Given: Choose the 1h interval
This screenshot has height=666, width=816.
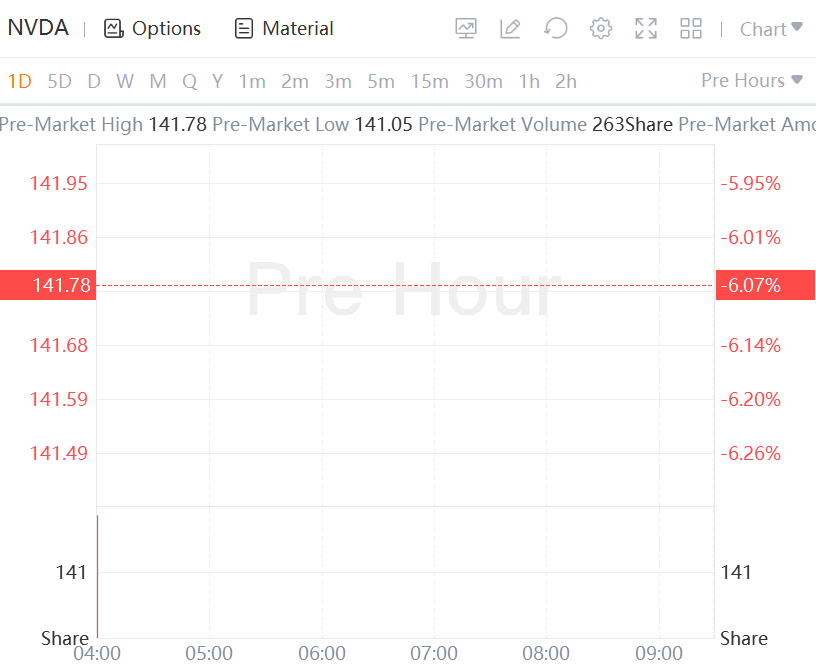Looking at the screenshot, I should (529, 81).
